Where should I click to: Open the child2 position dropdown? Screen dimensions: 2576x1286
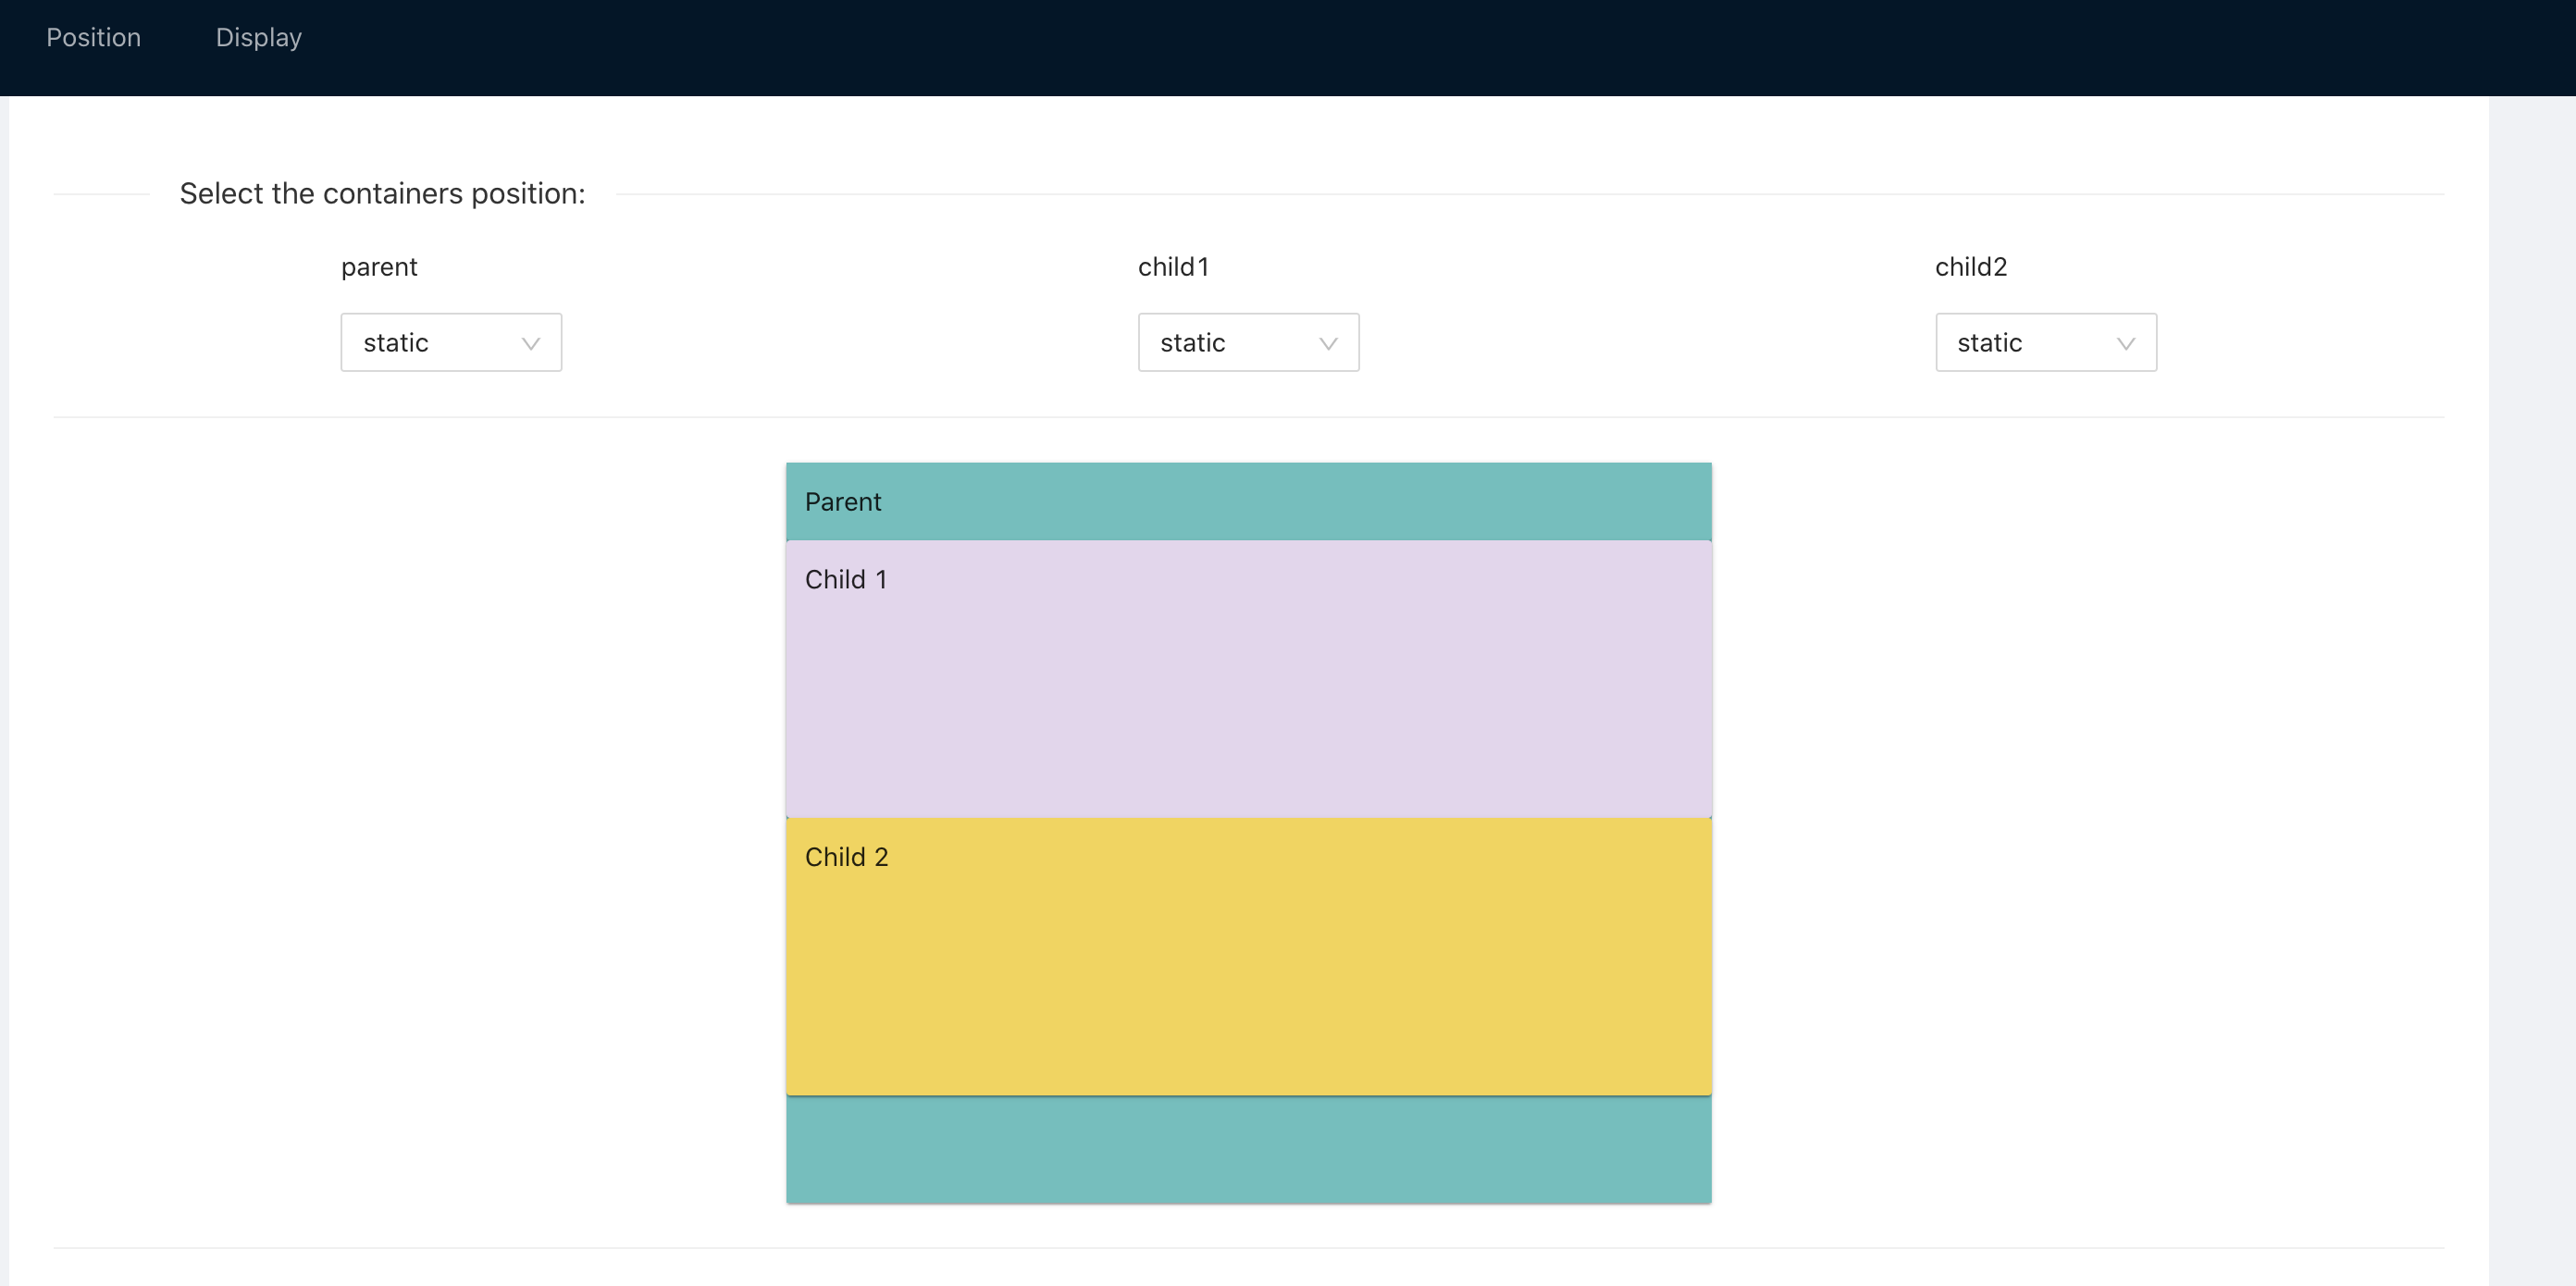(x=2046, y=342)
